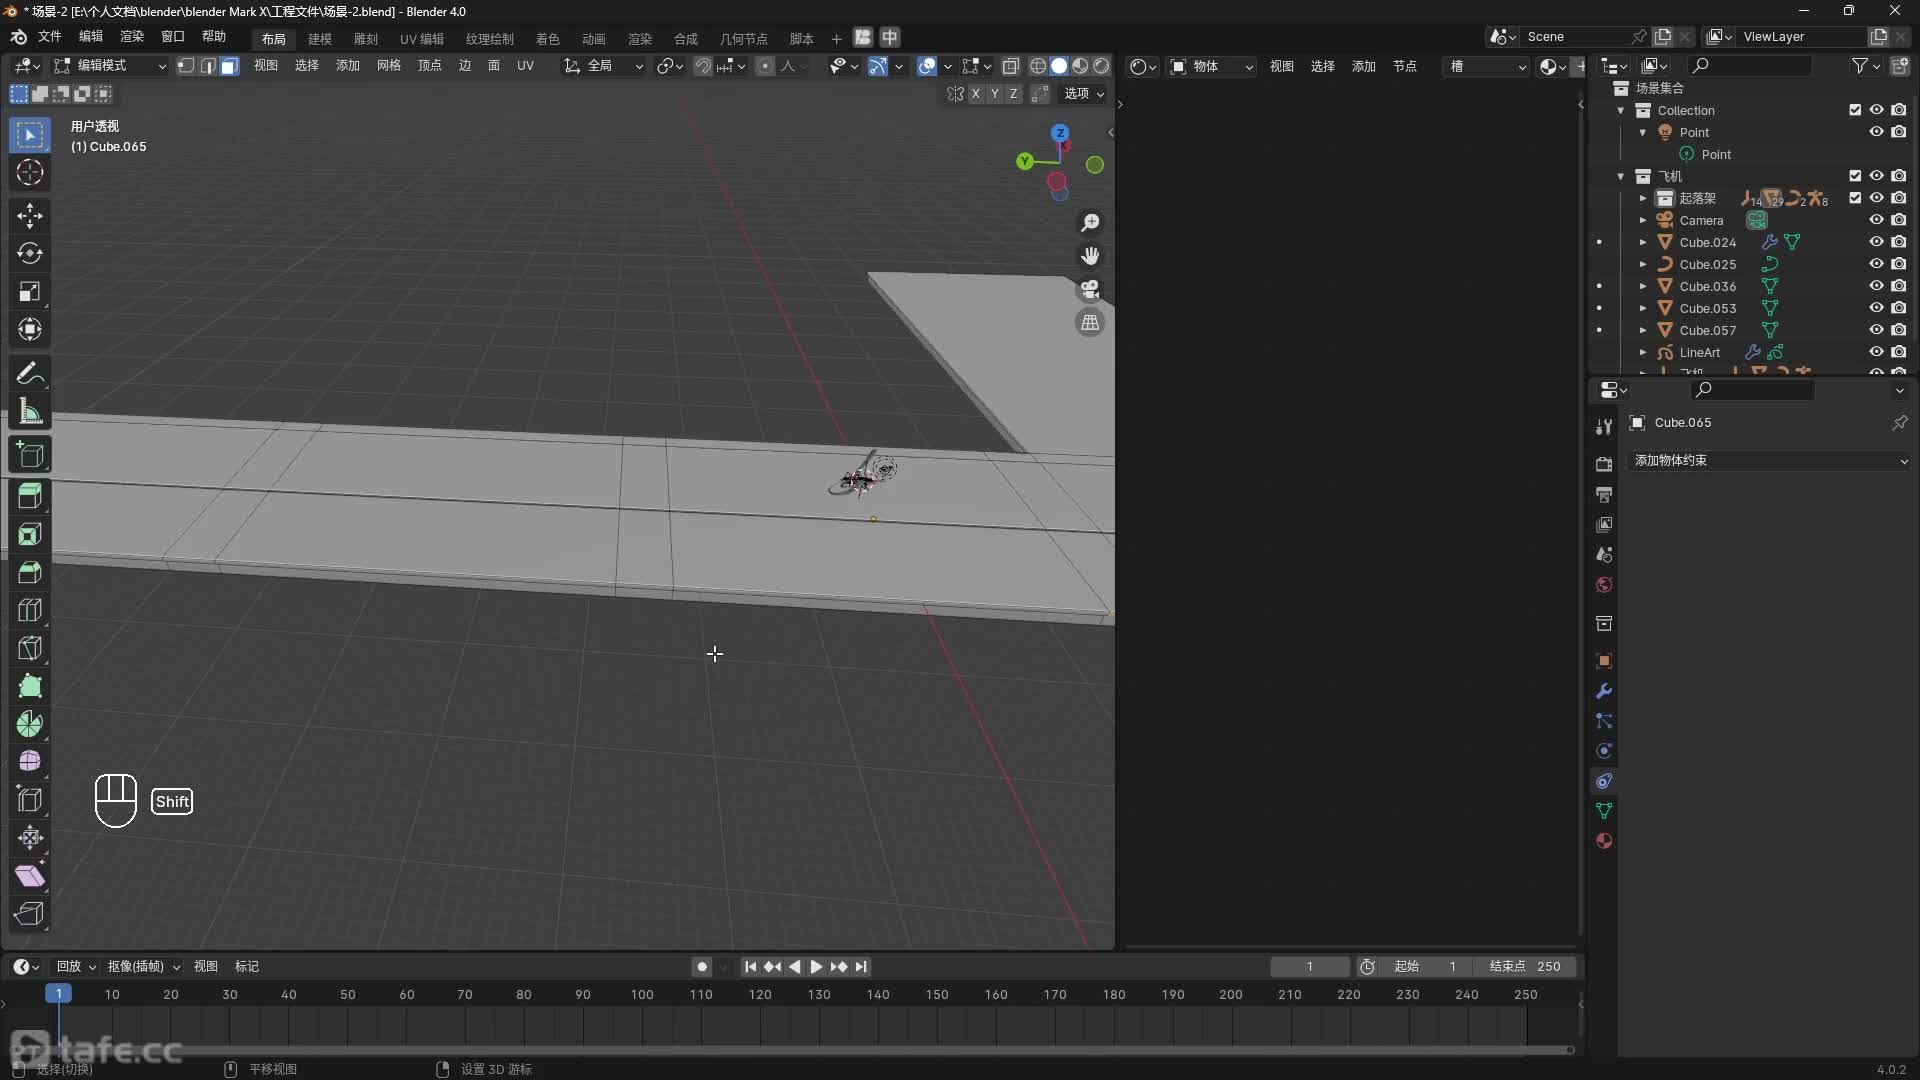
Task: Collapse the 飞机 collection
Action: click(1621, 176)
